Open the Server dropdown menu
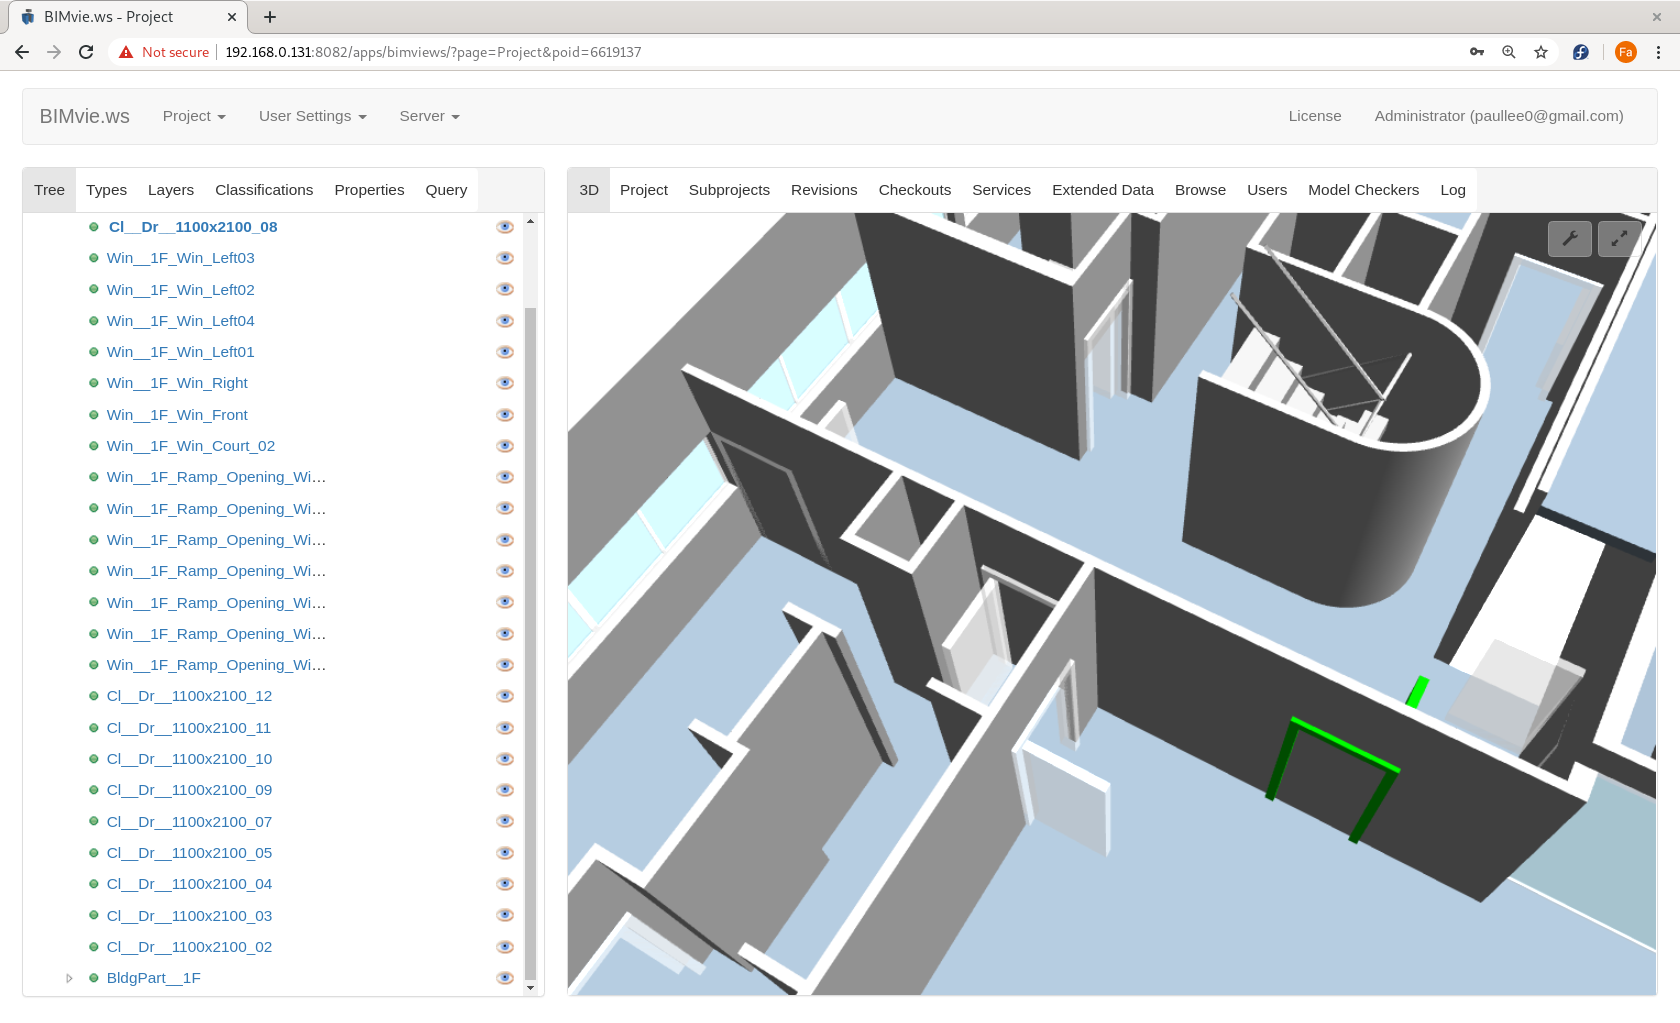This screenshot has width=1680, height=1023. [428, 116]
